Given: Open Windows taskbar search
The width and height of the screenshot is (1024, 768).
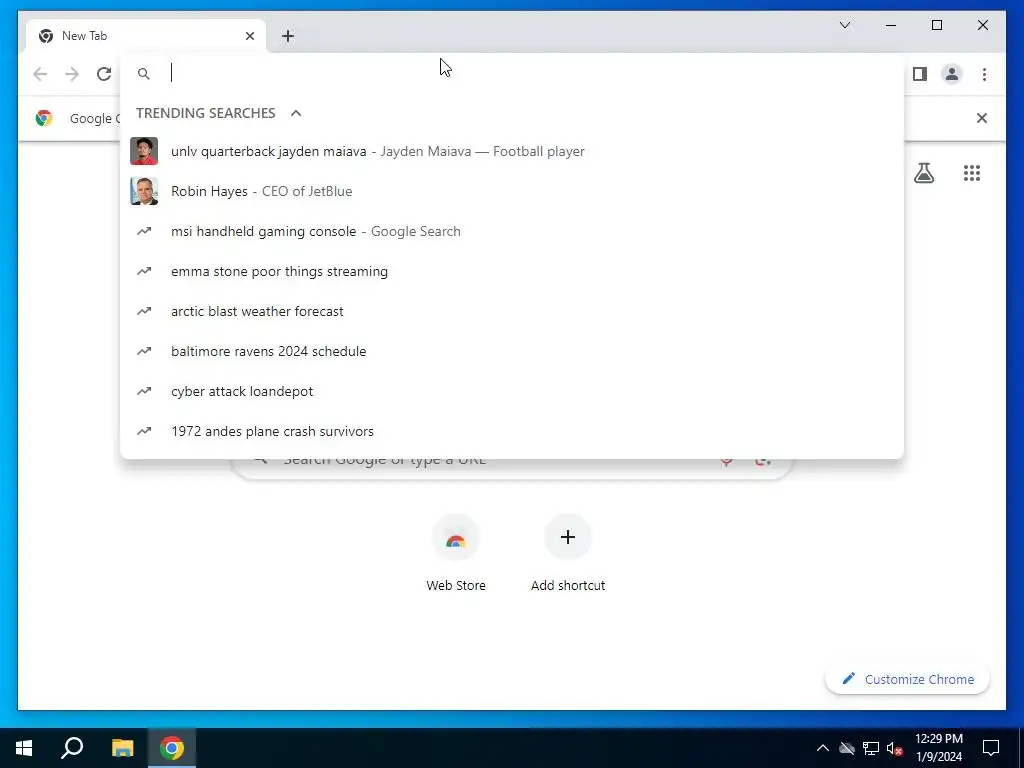Looking at the screenshot, I should click(x=72, y=748).
